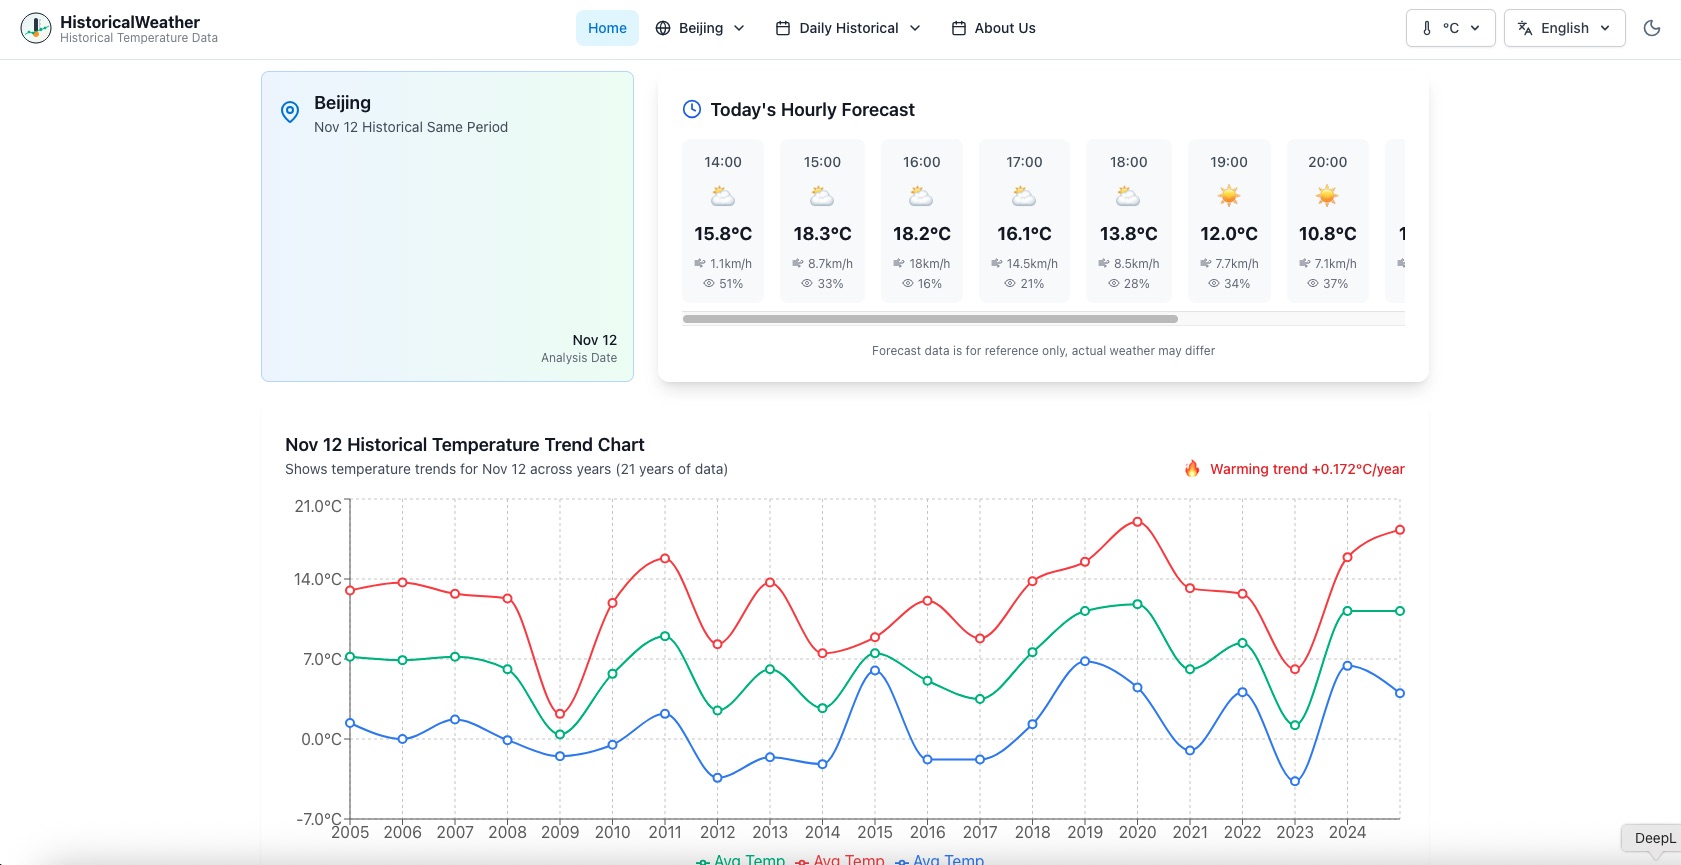The width and height of the screenshot is (1681, 865).
Task: Open the Beijing city dropdown
Action: tap(700, 28)
